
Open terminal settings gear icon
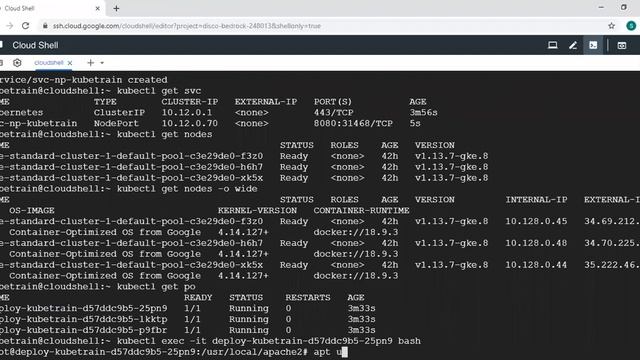coord(17,63)
